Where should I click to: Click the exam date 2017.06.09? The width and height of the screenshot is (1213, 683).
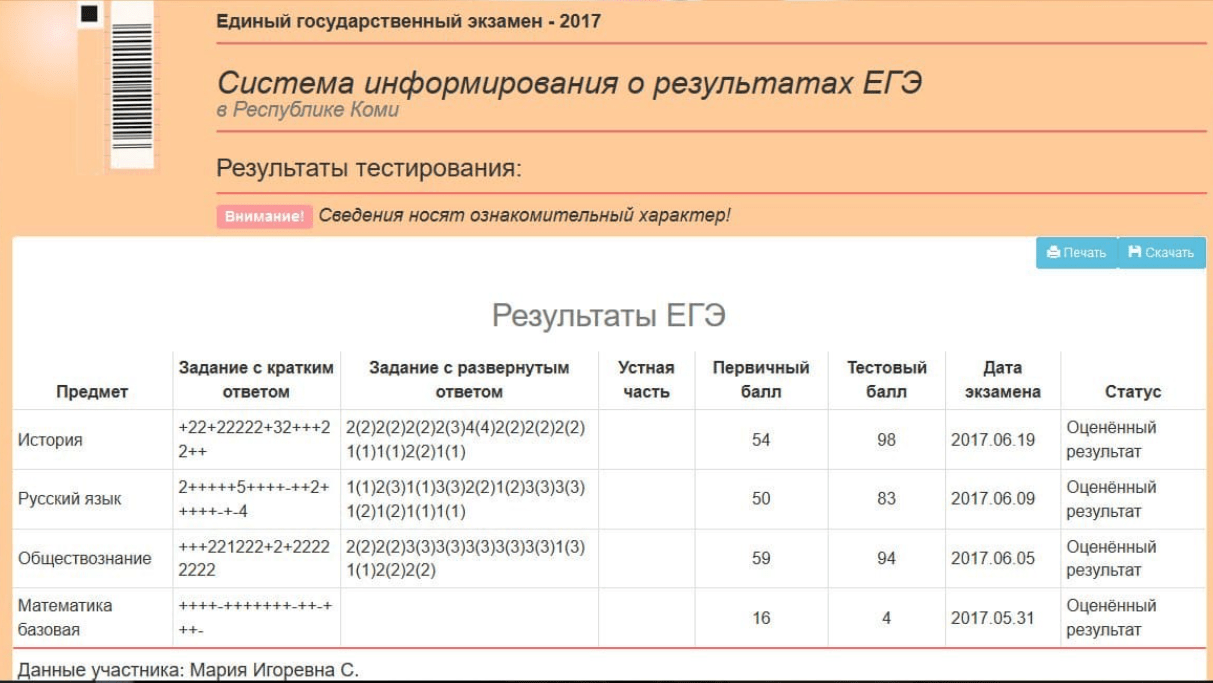tap(993, 499)
